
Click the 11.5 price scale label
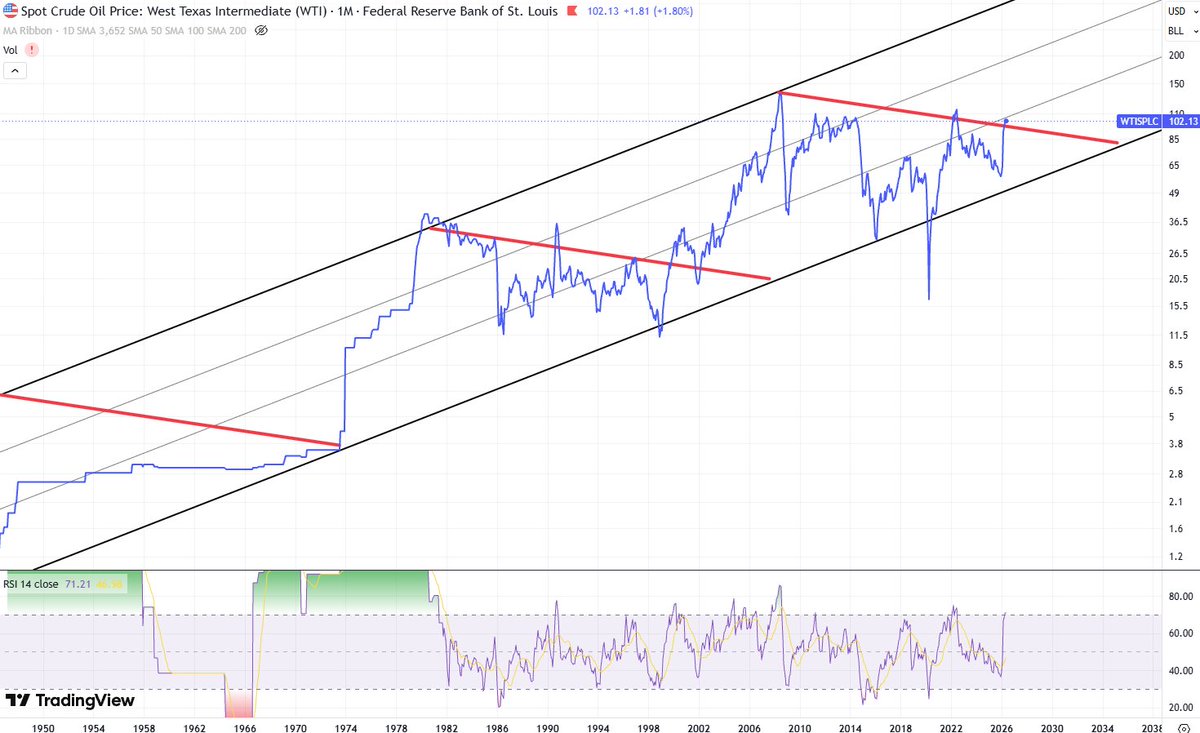(x=1178, y=335)
